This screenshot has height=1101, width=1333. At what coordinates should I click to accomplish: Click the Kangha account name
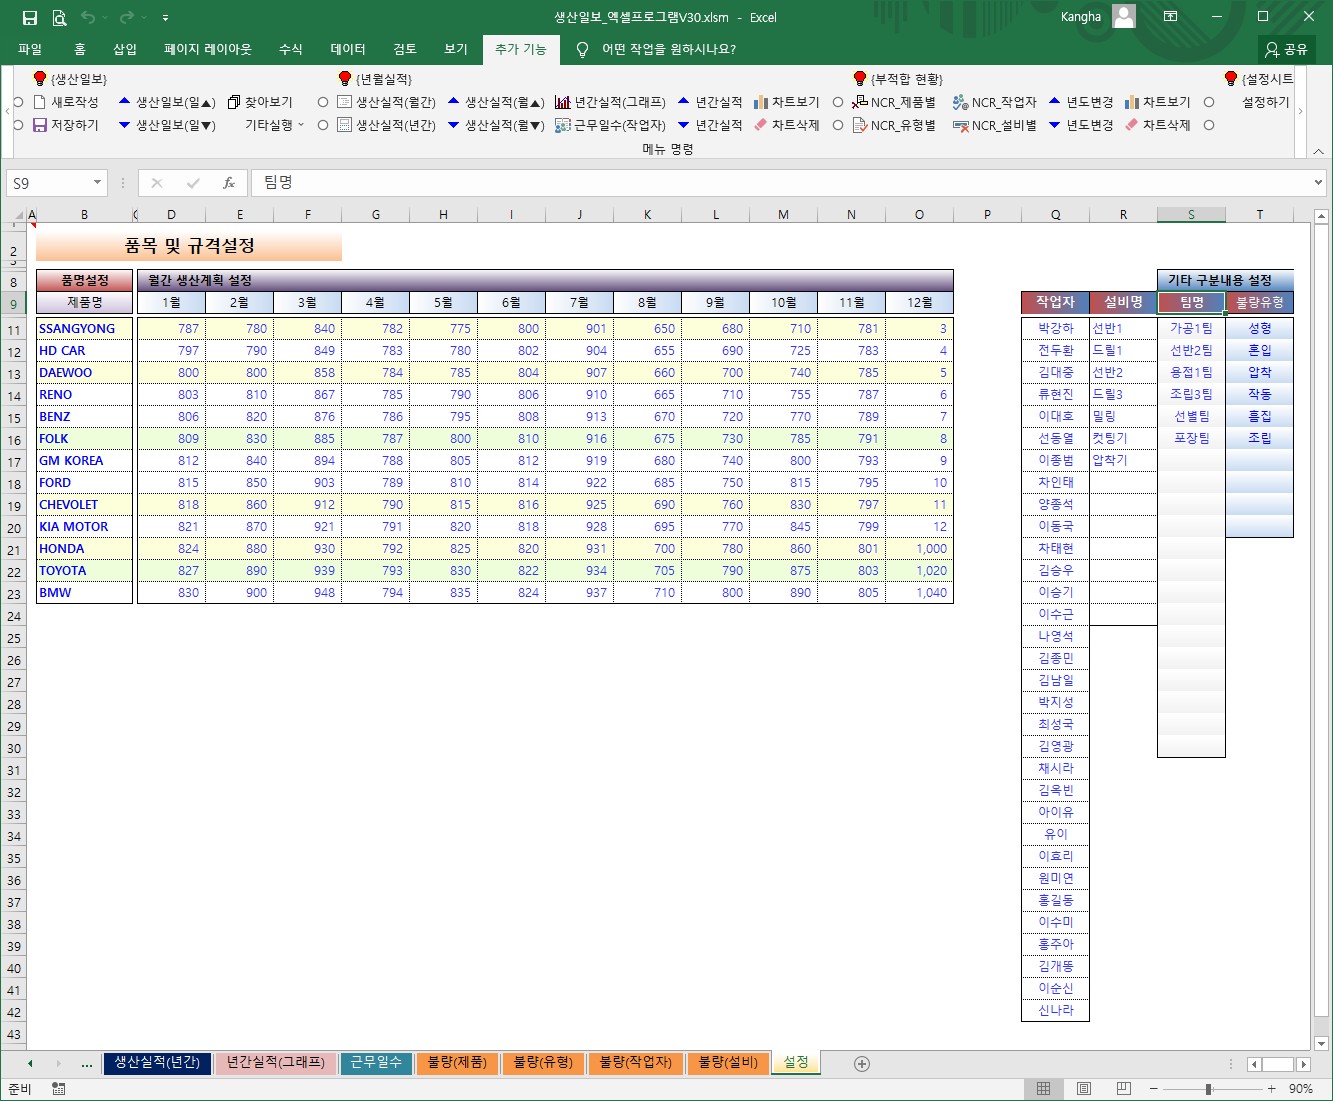[x=1080, y=17]
